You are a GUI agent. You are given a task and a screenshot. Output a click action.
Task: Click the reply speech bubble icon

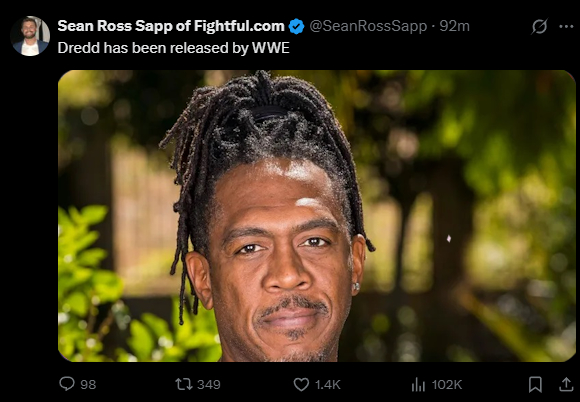tap(67, 384)
